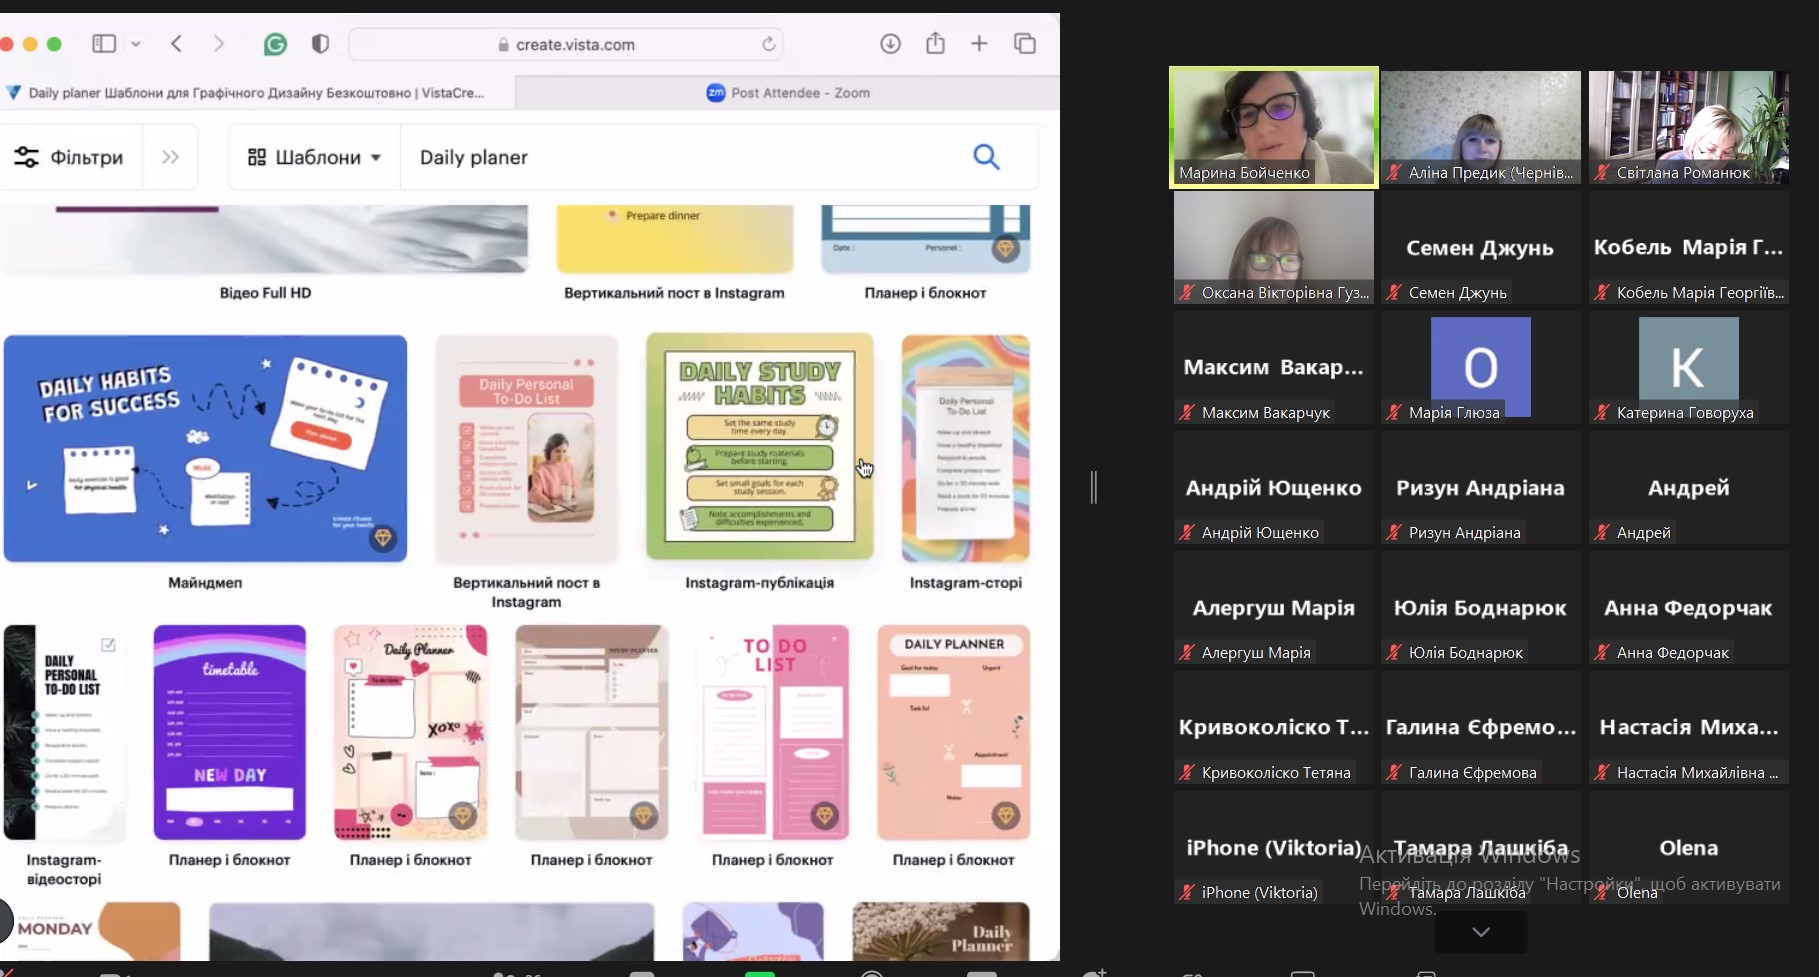Click the blue search magnifier icon

[986, 157]
